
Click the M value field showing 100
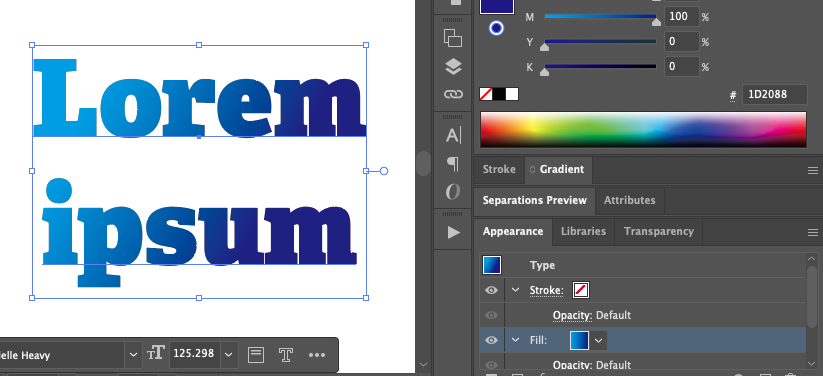682,16
